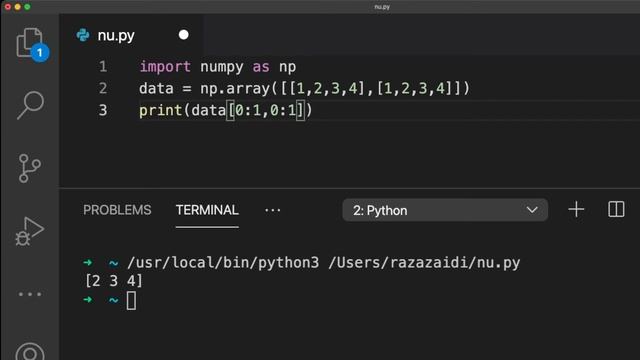Viewport: 640px width, 360px height.
Task: Click terminal output '[2 3 4]'
Action: [x=114, y=281]
